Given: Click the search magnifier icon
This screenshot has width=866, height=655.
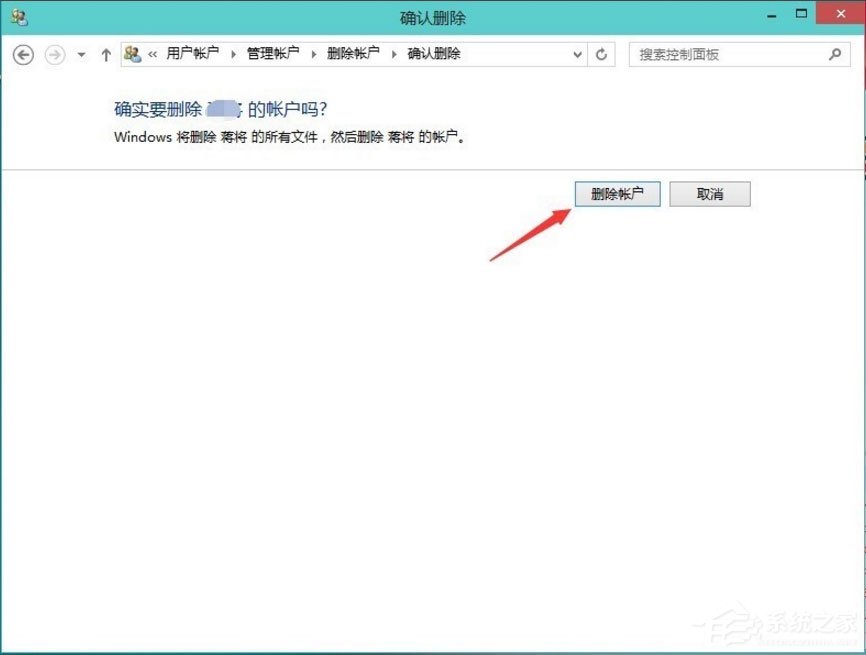Looking at the screenshot, I should [834, 55].
